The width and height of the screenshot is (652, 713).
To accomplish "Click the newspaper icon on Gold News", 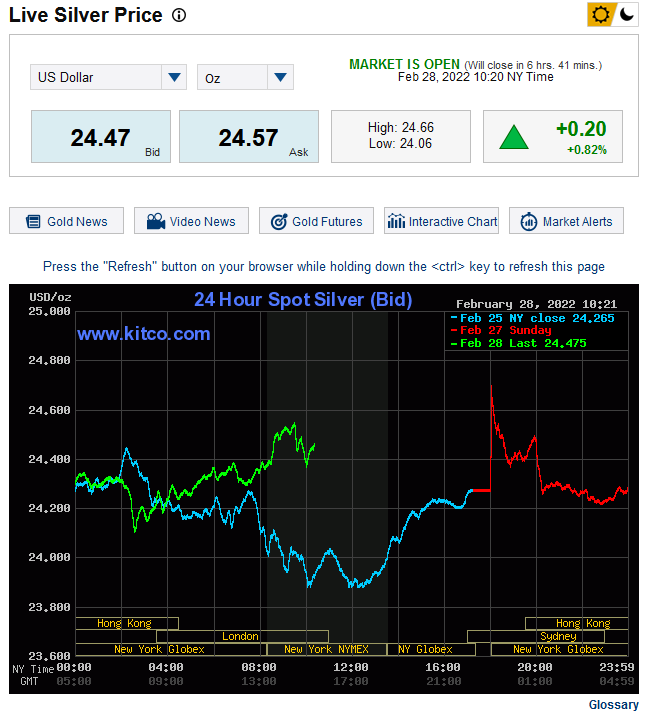I will [33, 221].
